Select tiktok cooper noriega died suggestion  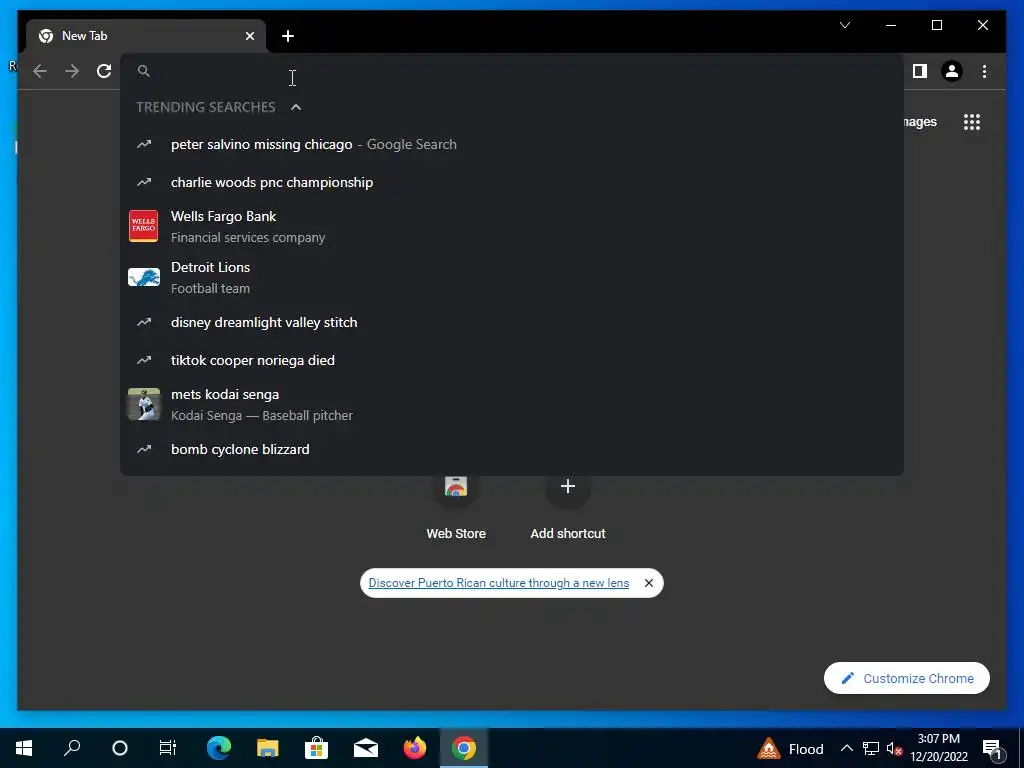pyautogui.click(x=512, y=360)
